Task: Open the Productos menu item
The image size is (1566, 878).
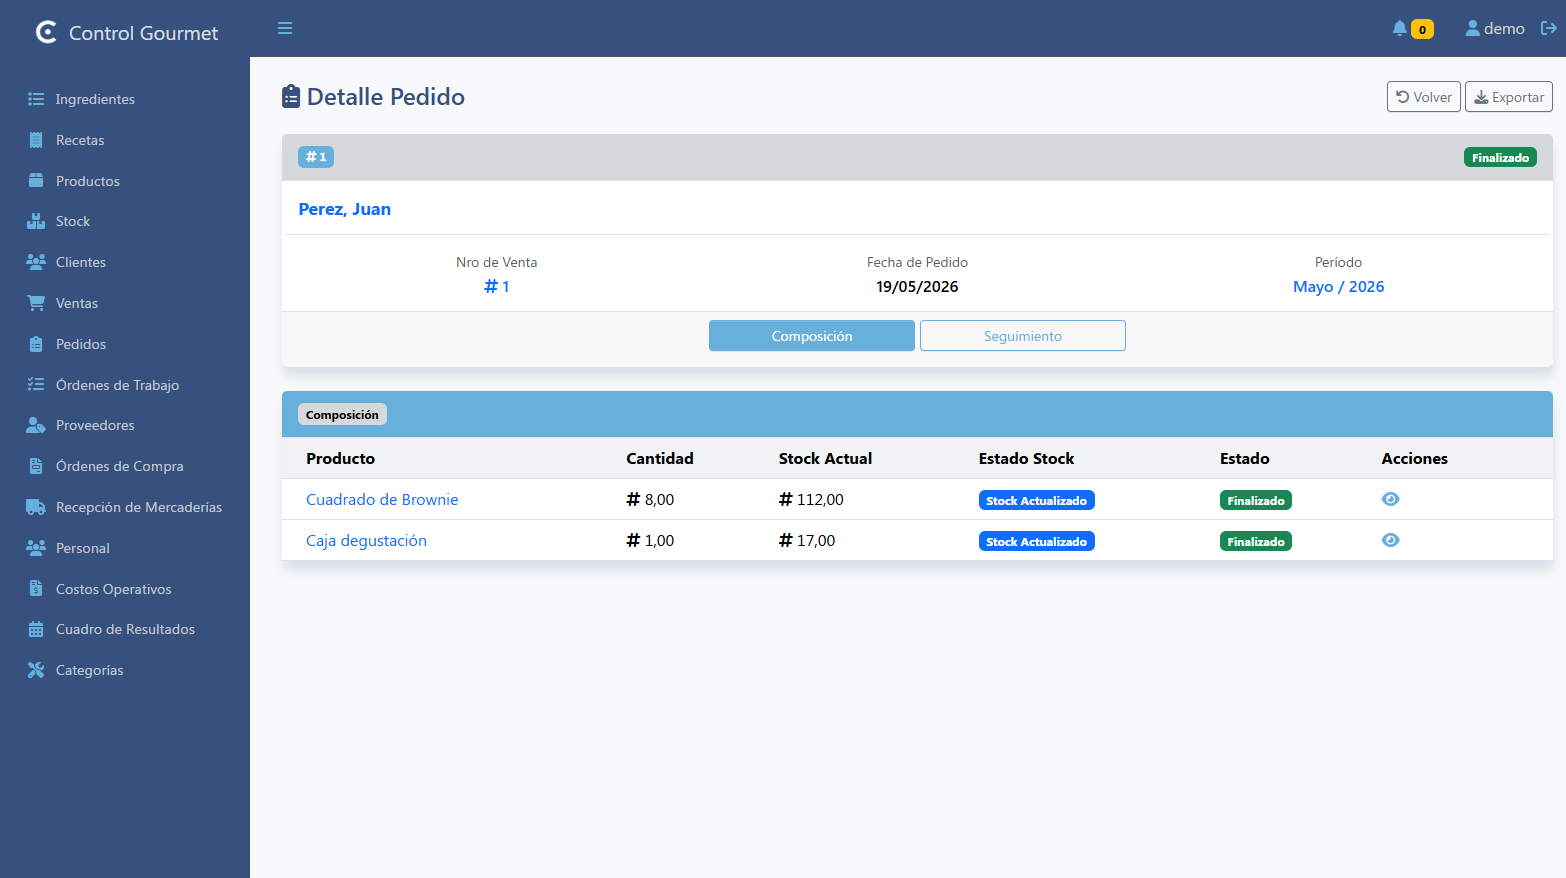Action: point(88,181)
